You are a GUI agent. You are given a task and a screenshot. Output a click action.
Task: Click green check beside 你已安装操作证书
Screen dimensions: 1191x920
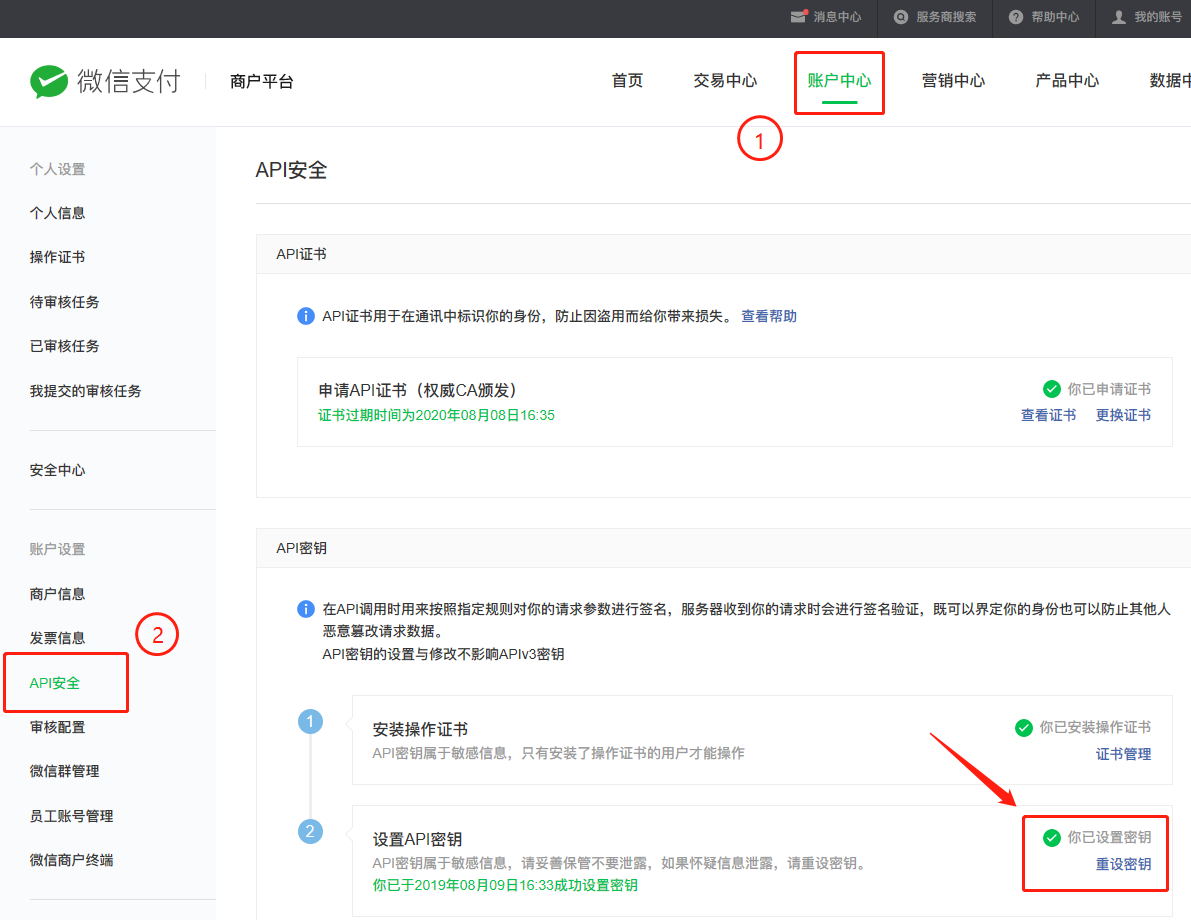click(1024, 727)
